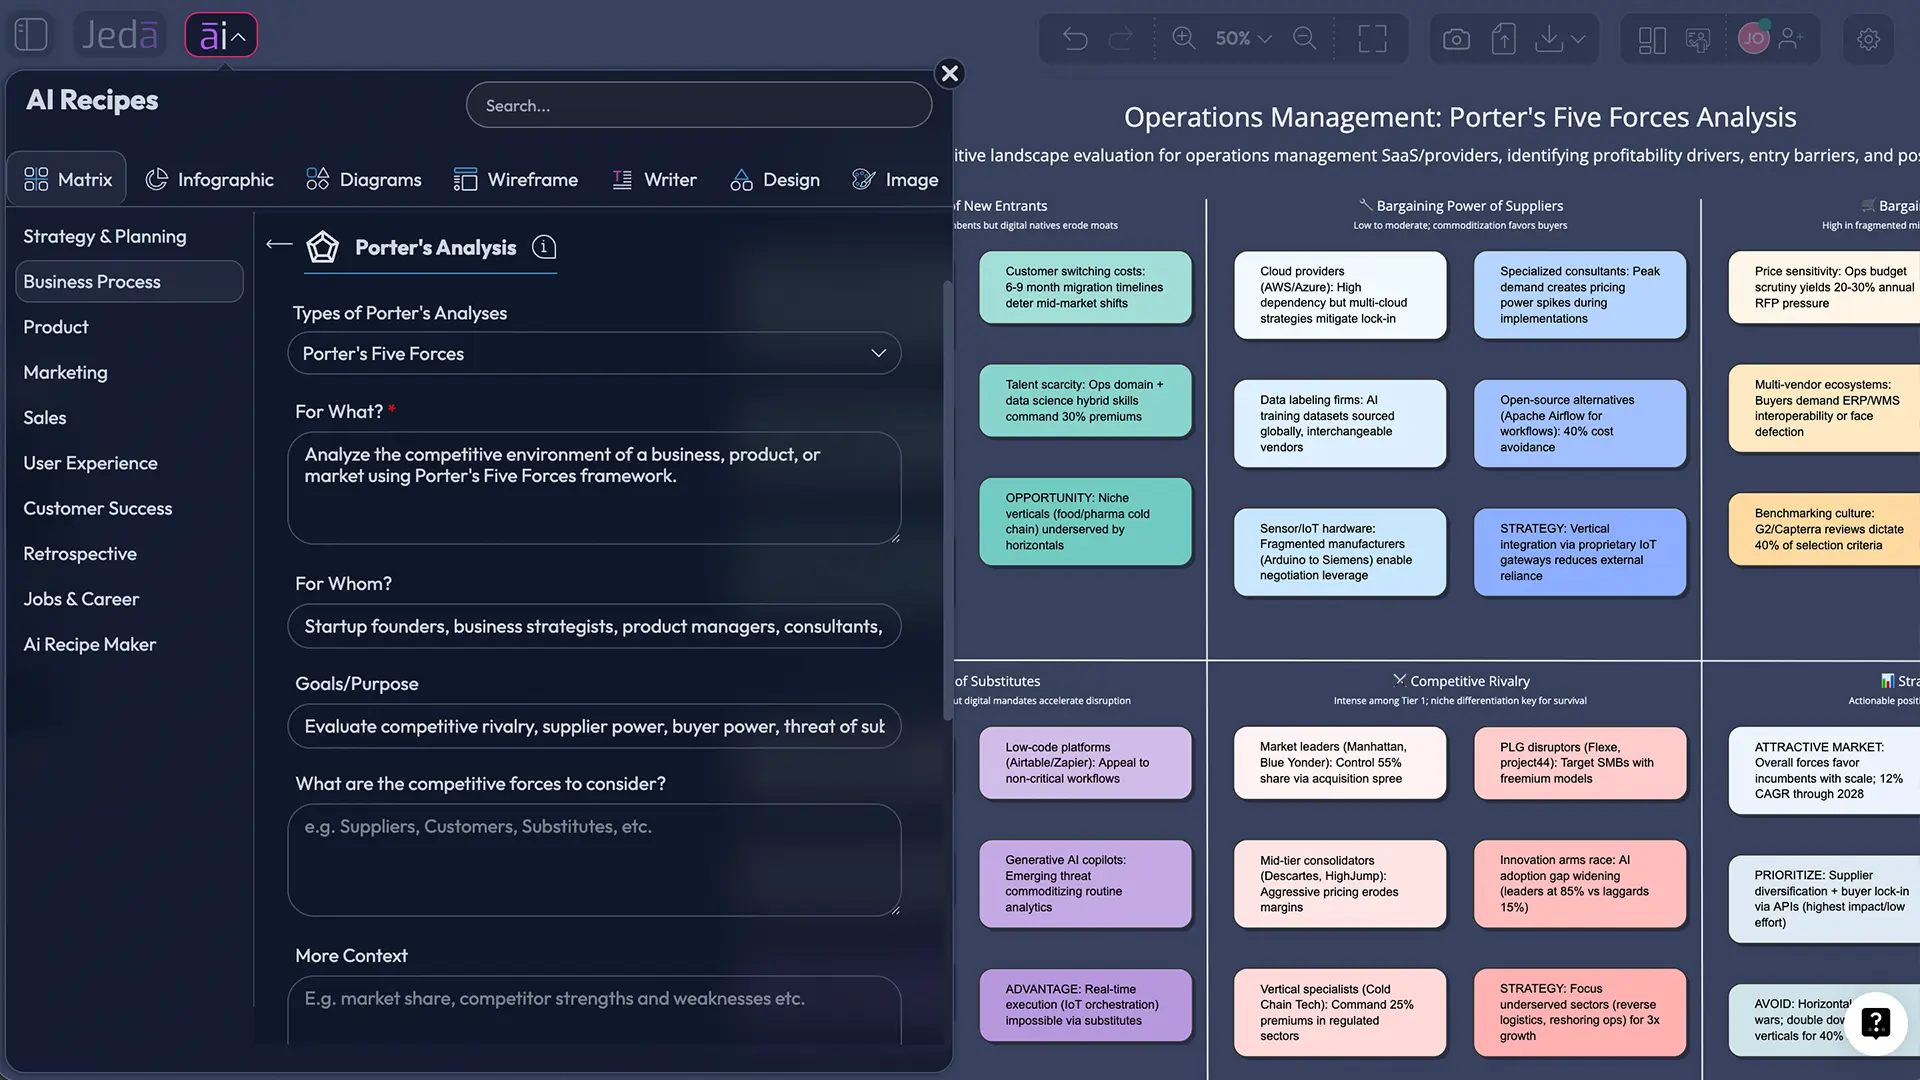Click the upload file icon
The width and height of the screenshot is (1920, 1080).
[1503, 39]
